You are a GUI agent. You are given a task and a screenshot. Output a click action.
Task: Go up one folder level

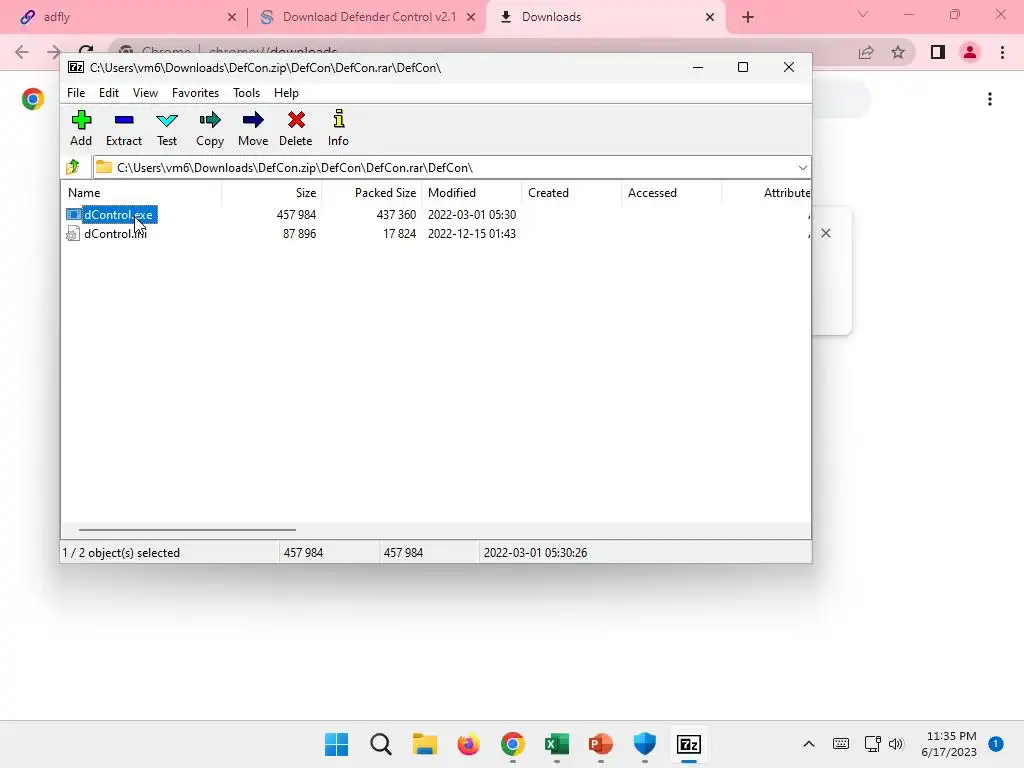click(73, 167)
